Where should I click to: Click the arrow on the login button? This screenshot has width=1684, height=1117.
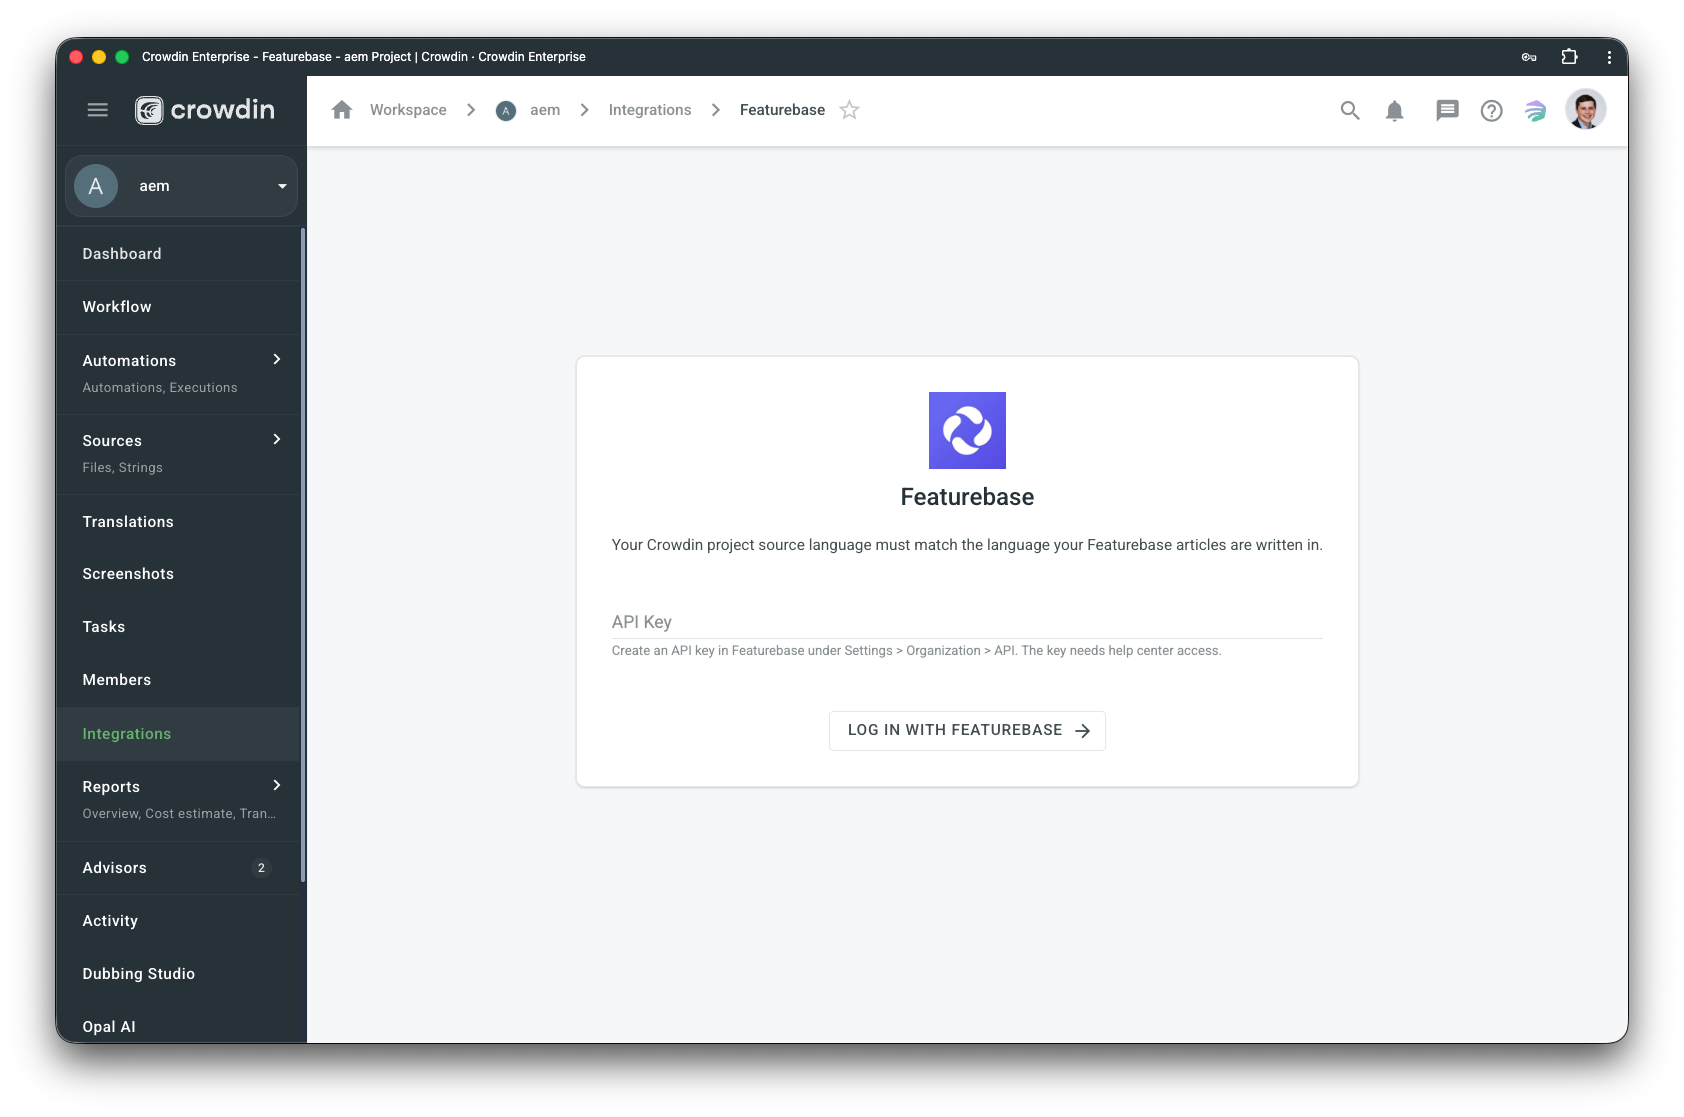(1082, 731)
